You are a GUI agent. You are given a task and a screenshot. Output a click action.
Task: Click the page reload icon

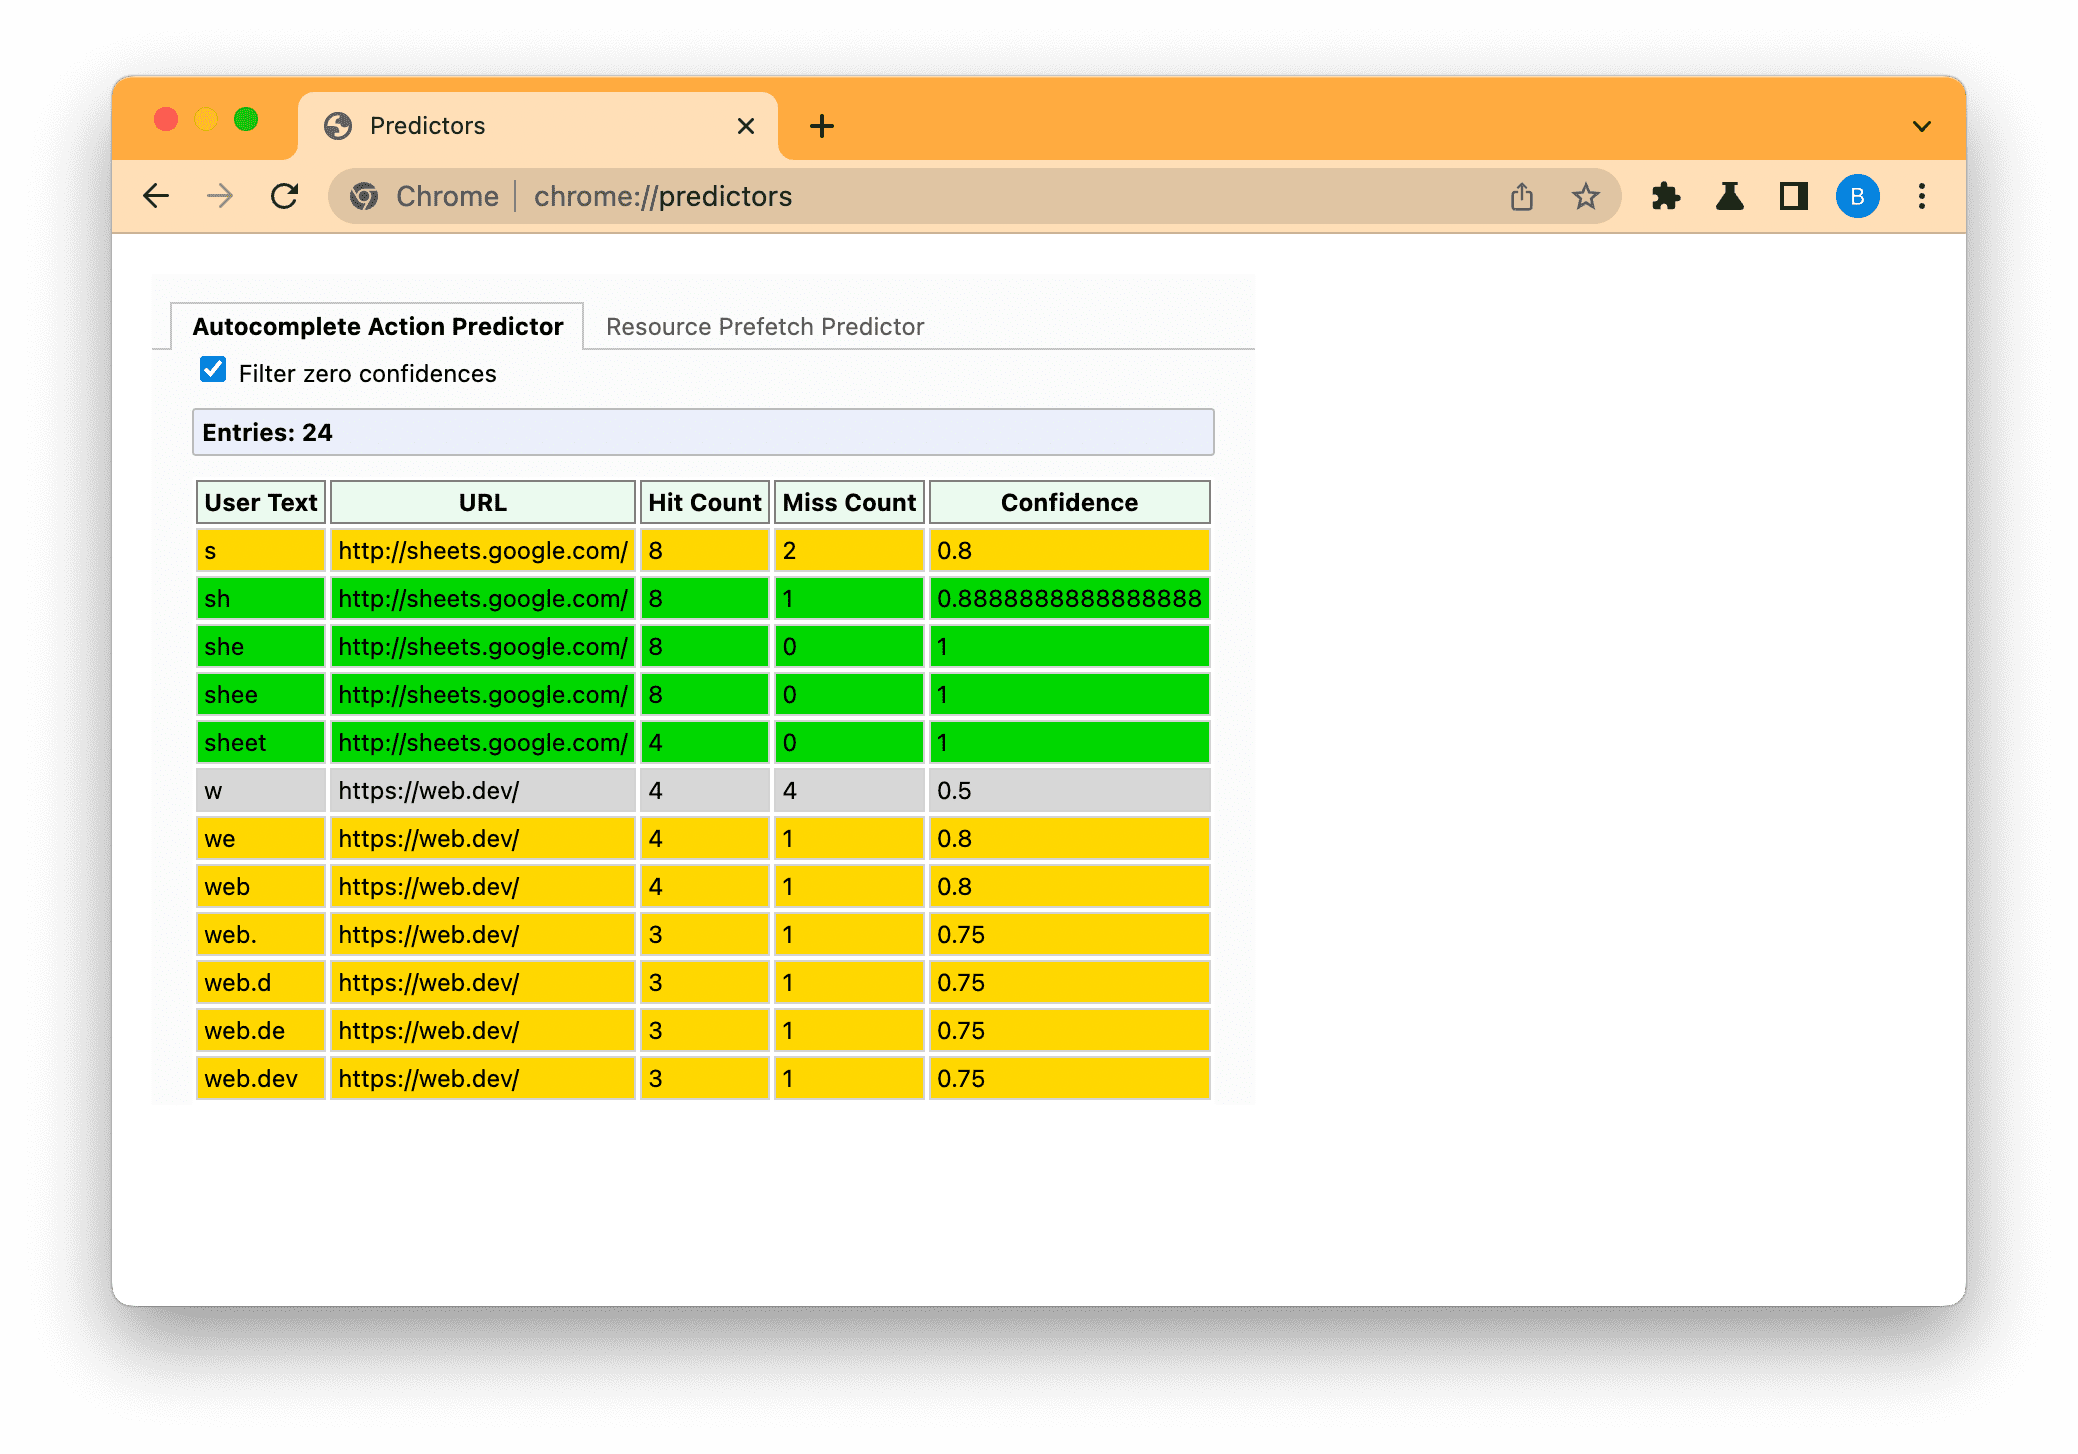(x=283, y=196)
